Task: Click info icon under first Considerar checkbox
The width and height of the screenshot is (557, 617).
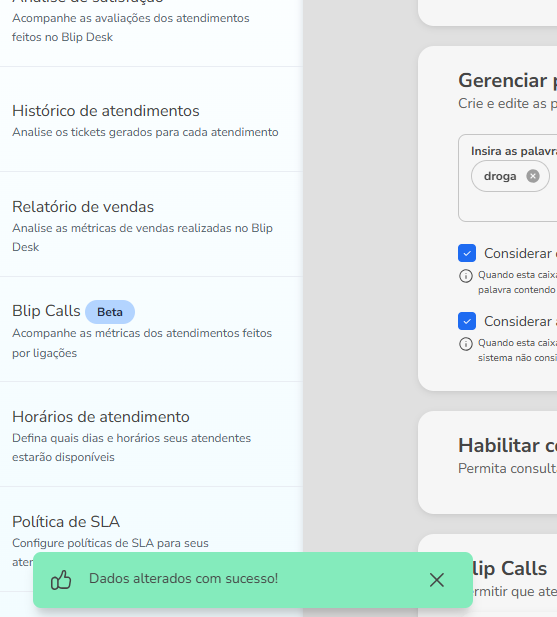Action: point(466,276)
